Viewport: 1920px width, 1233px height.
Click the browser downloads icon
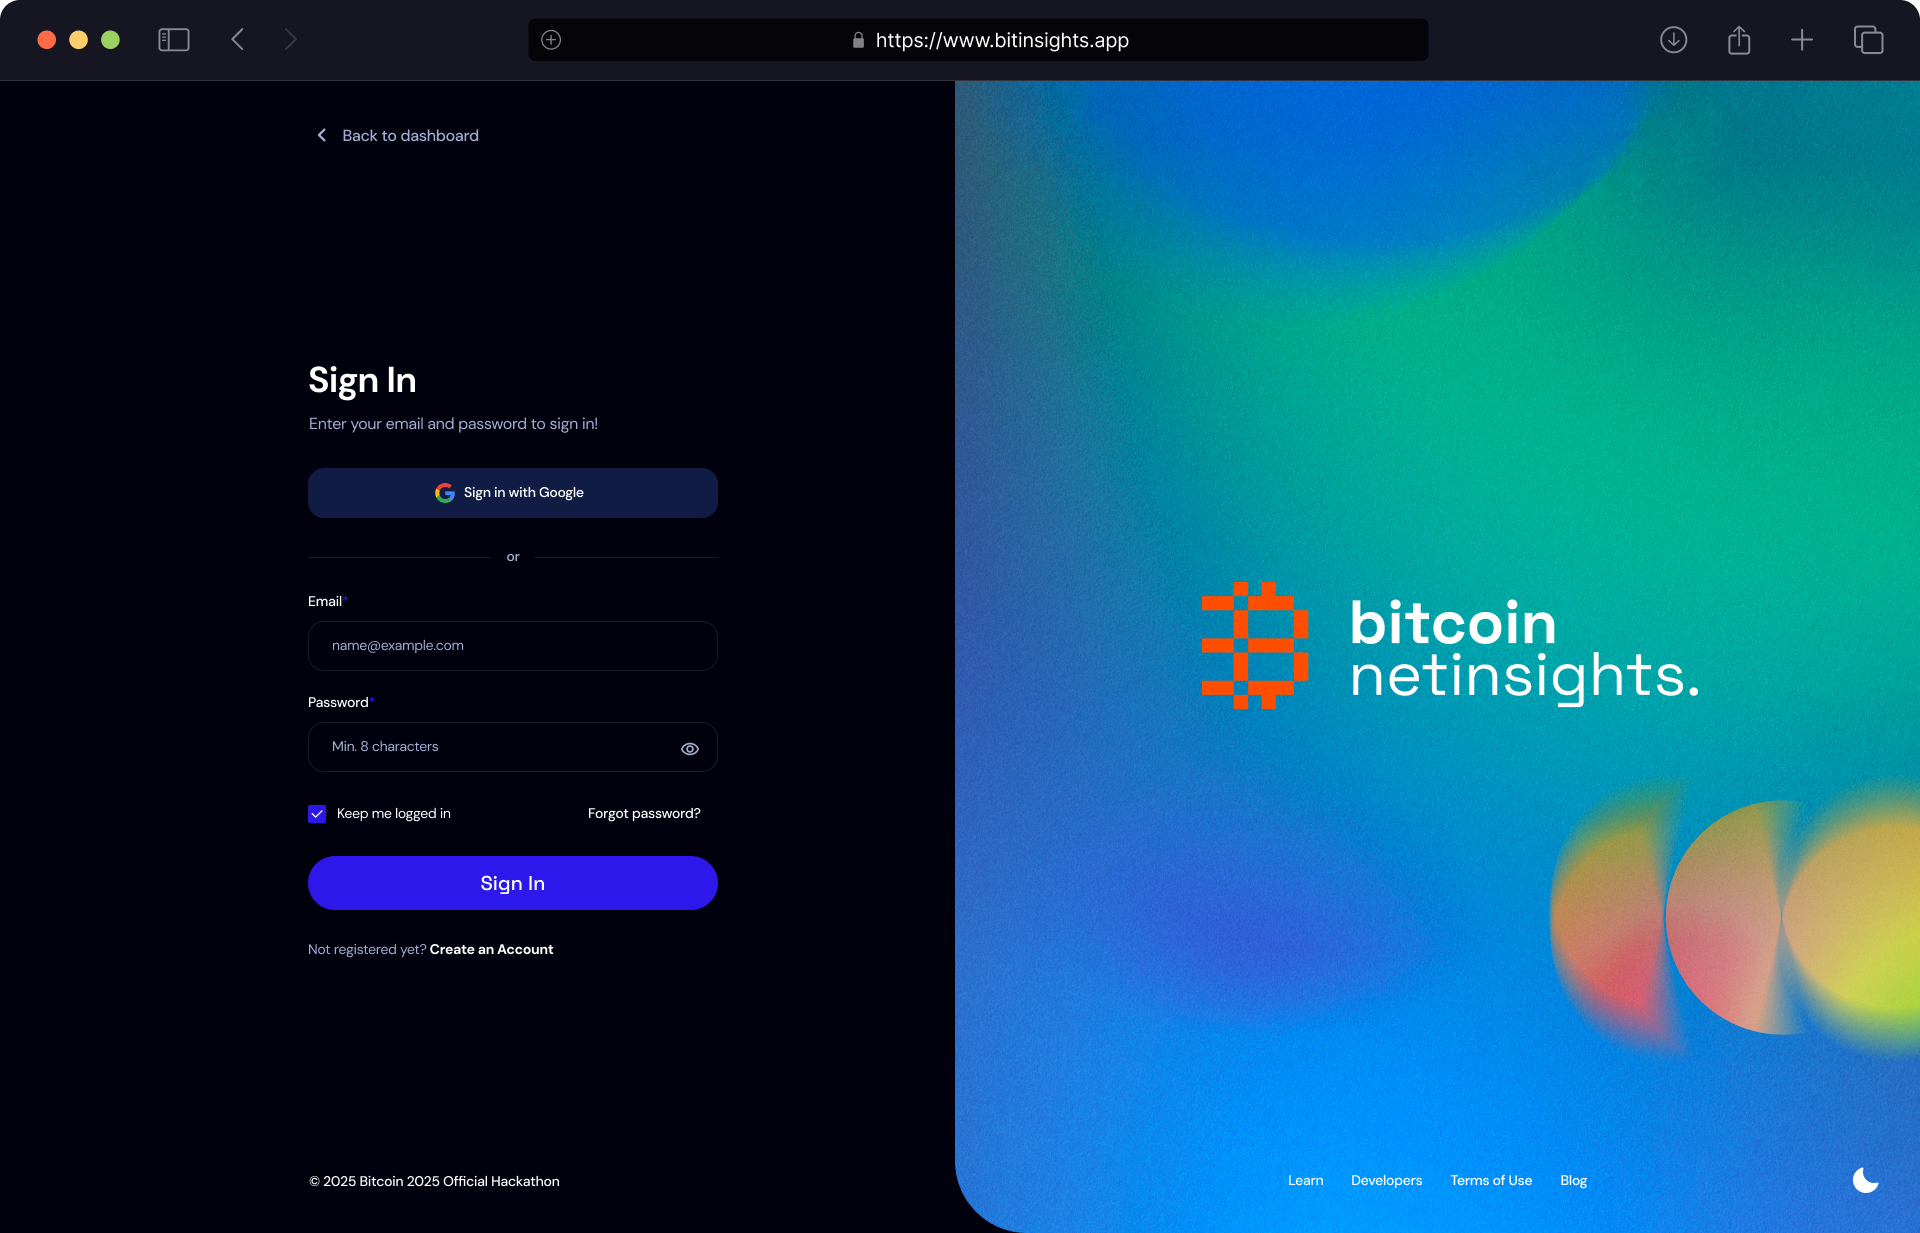[1674, 40]
